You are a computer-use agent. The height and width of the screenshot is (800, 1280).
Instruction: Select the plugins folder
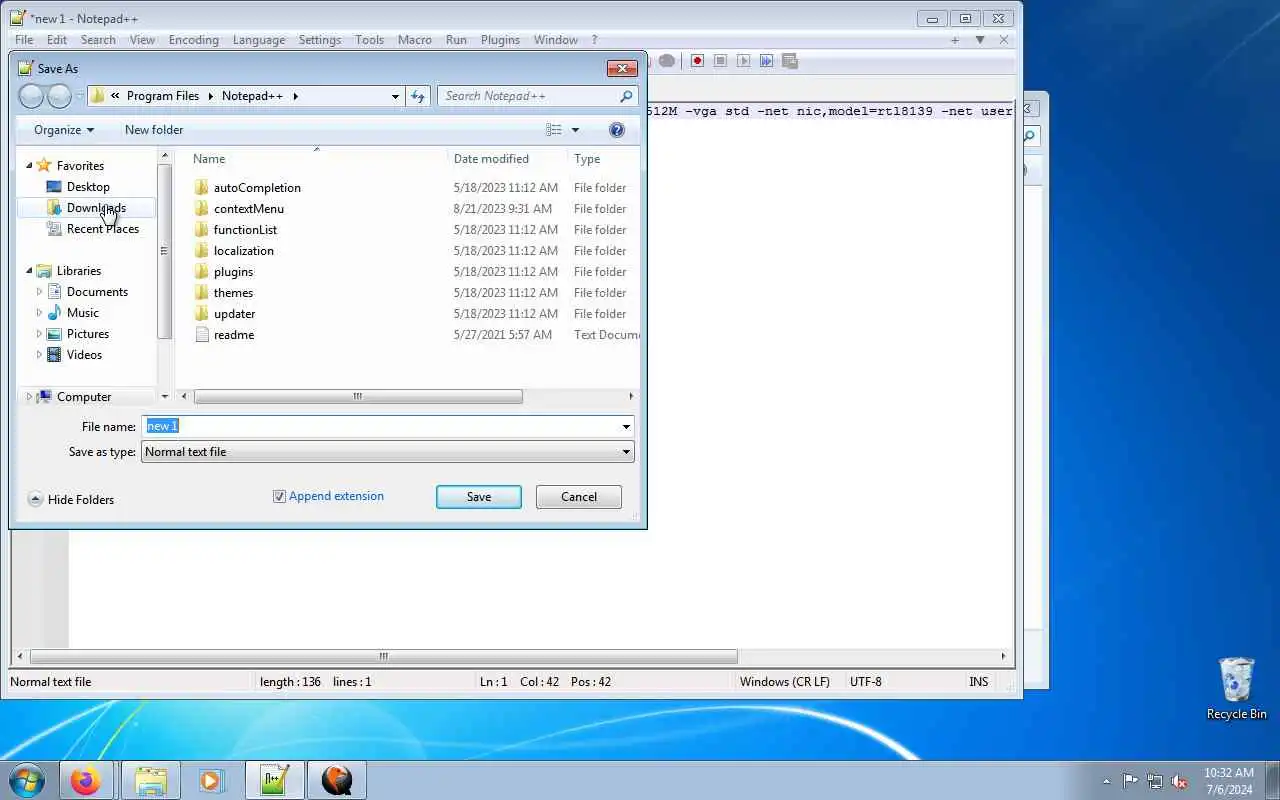233,272
